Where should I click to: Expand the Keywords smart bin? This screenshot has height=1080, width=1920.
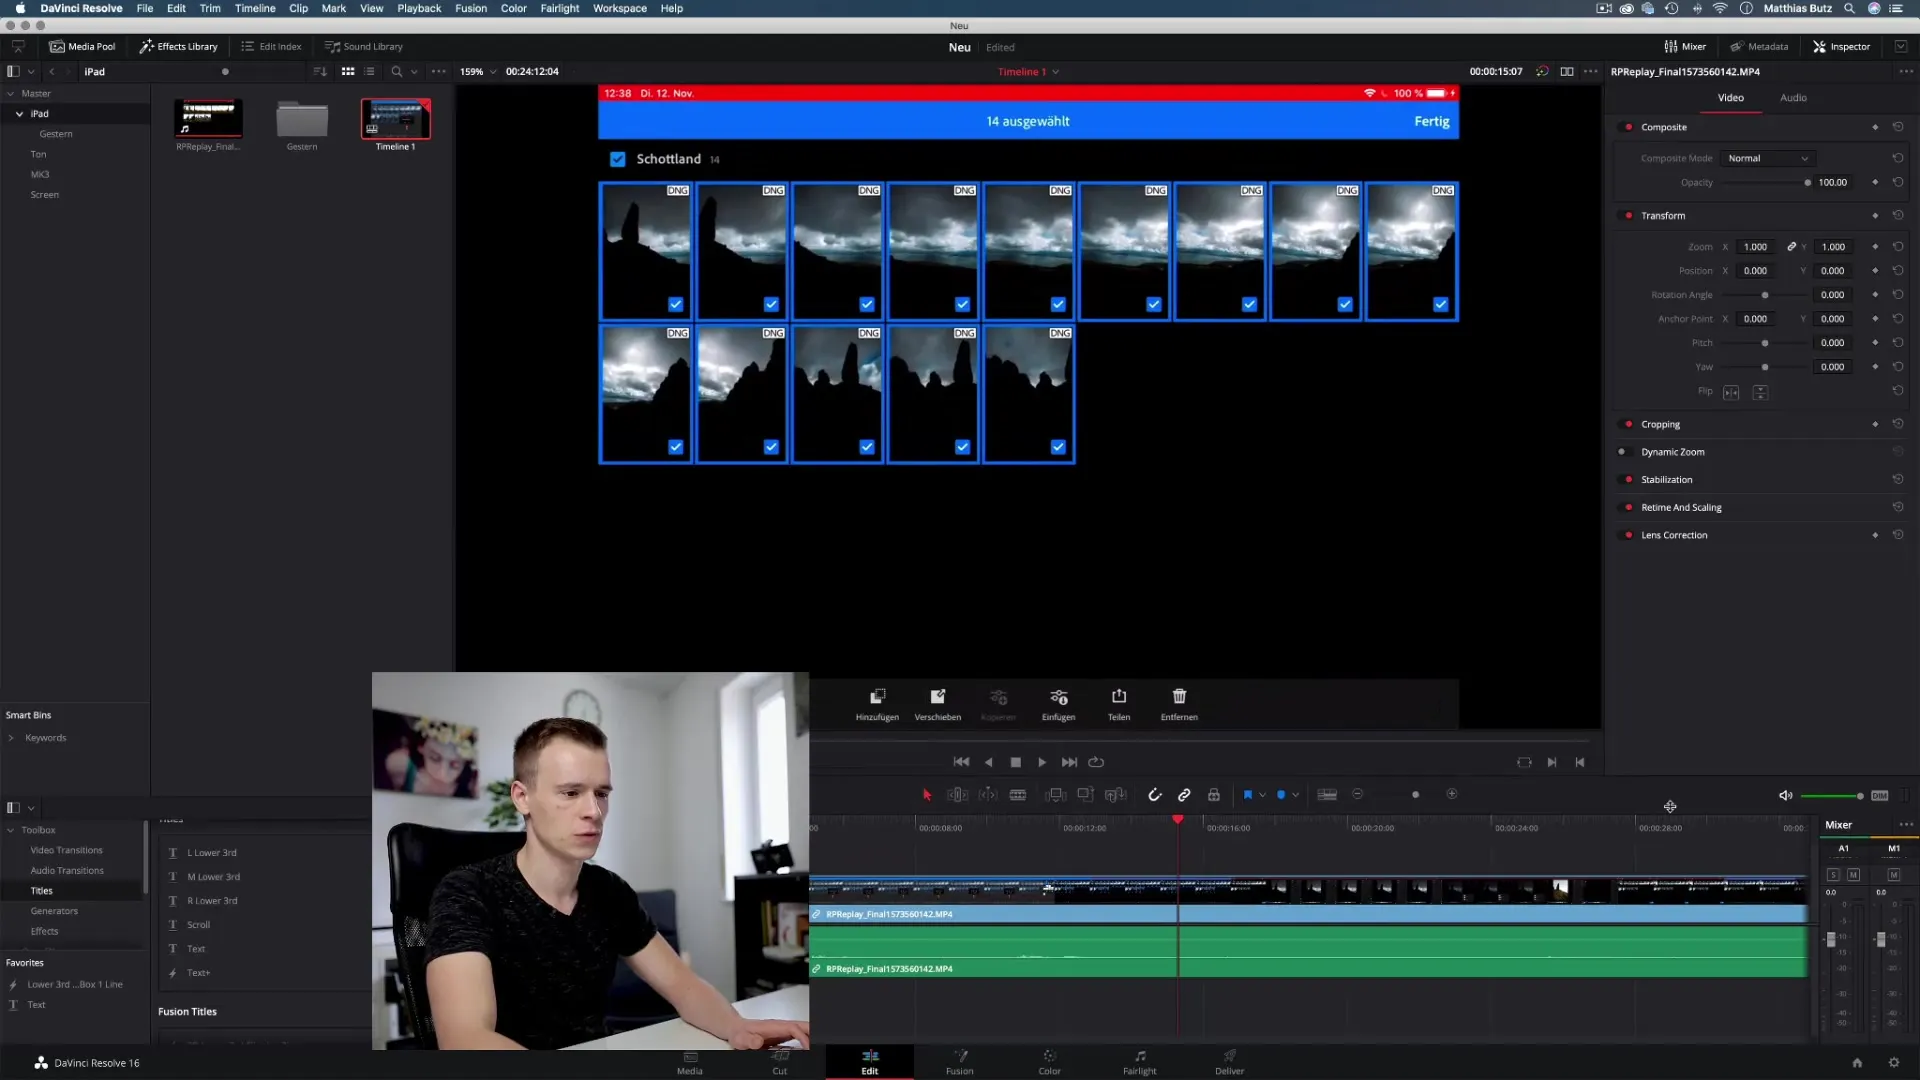(11, 738)
